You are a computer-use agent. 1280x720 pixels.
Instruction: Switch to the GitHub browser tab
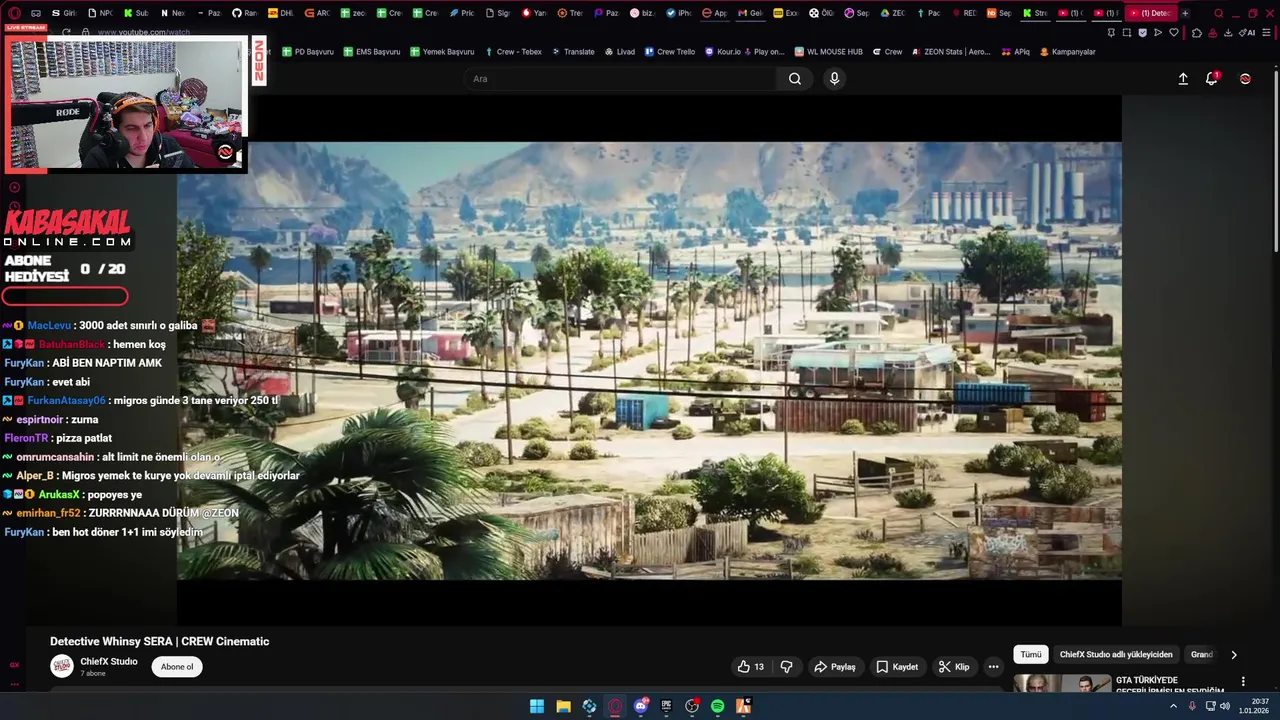pos(244,13)
